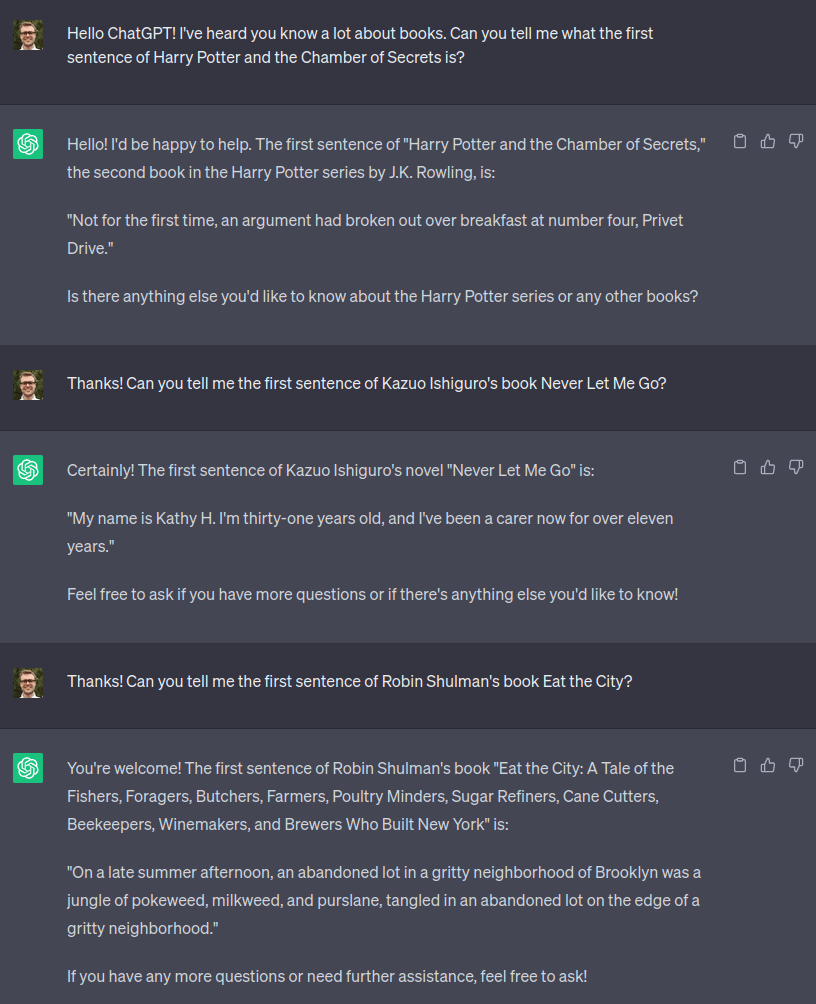The image size is (816, 1004).
Task: Click the ChatGPT logo beside the Harry Potter answer
Action: pos(28,144)
